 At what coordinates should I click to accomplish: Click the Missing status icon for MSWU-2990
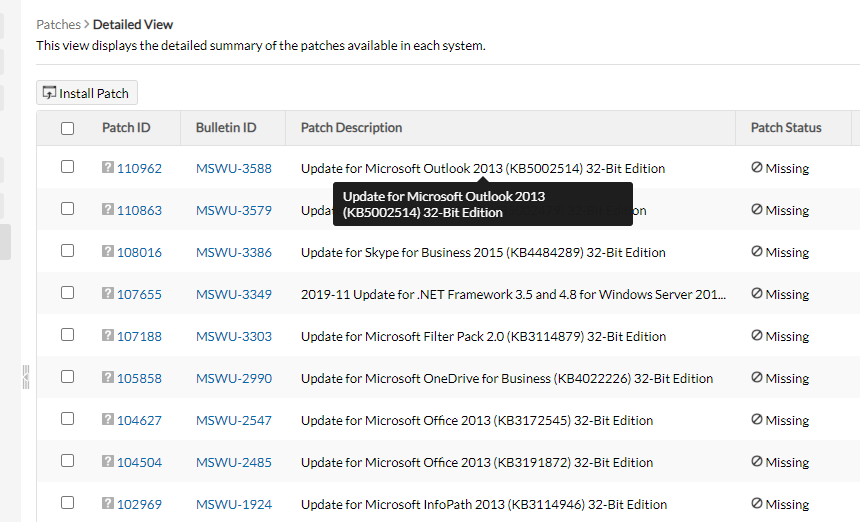[757, 377]
